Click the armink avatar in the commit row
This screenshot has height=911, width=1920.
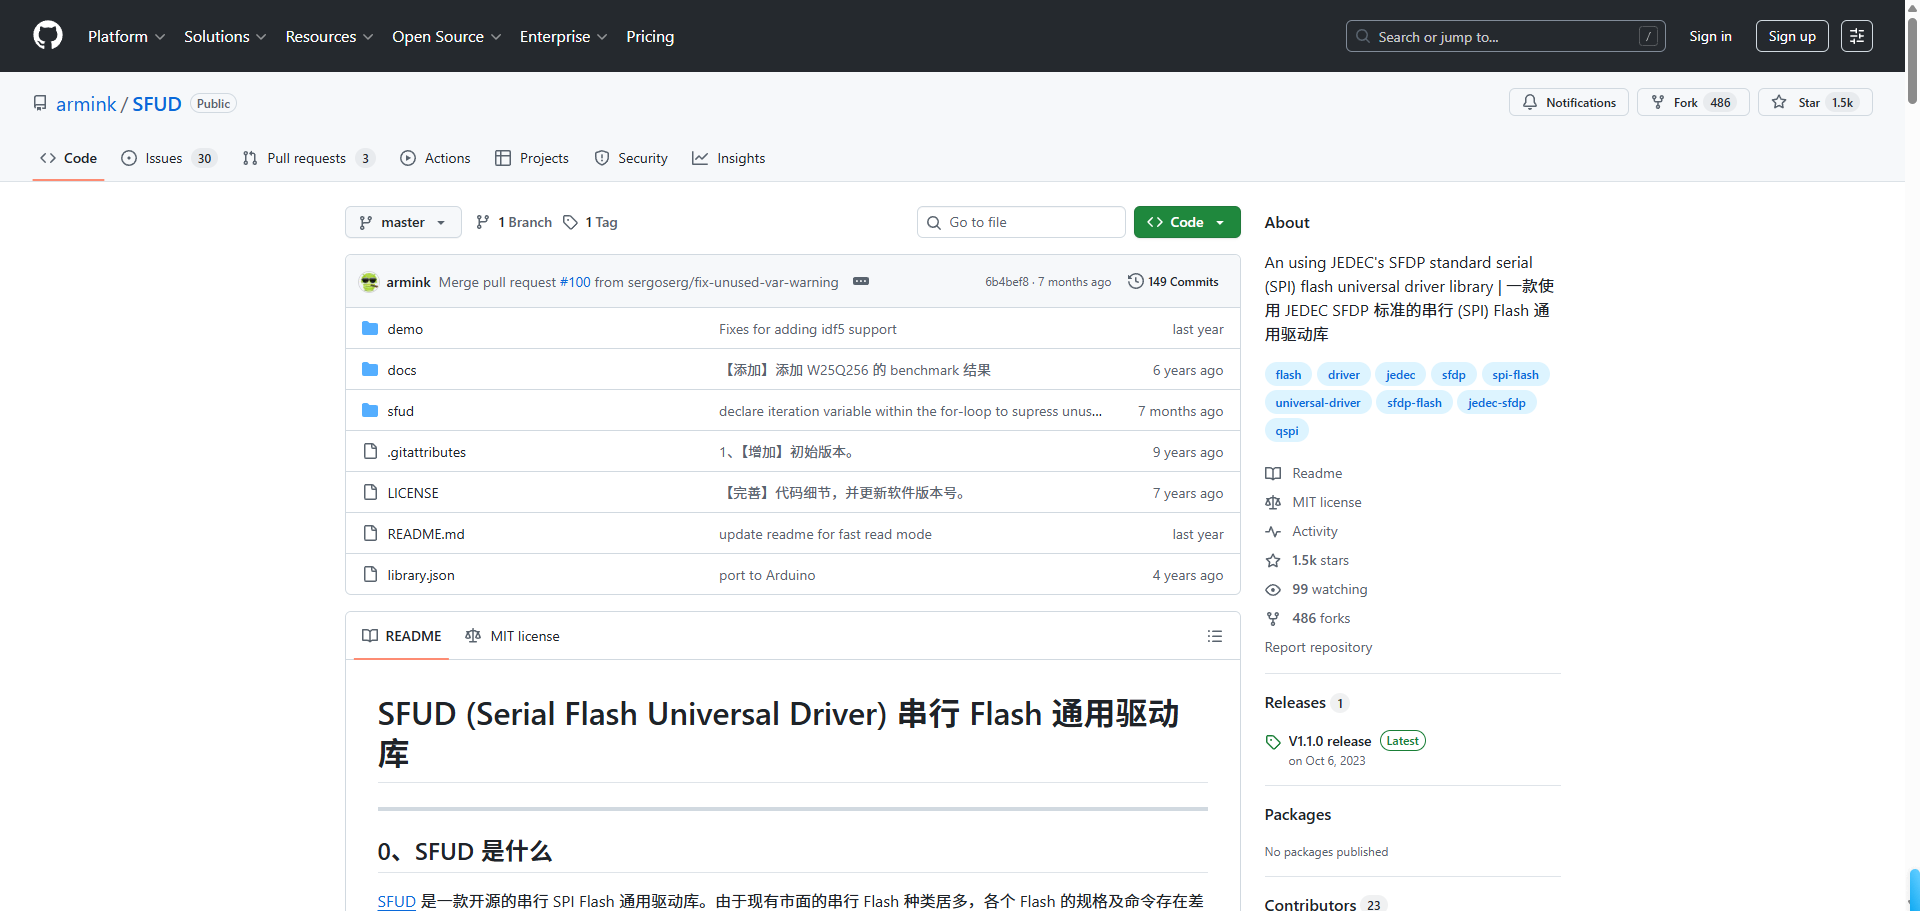pos(369,282)
